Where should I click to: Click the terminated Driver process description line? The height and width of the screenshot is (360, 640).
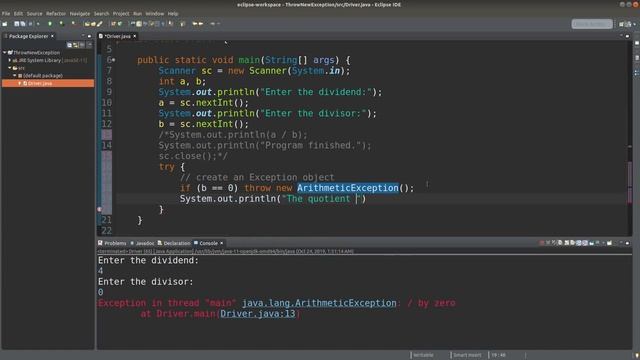(226, 251)
